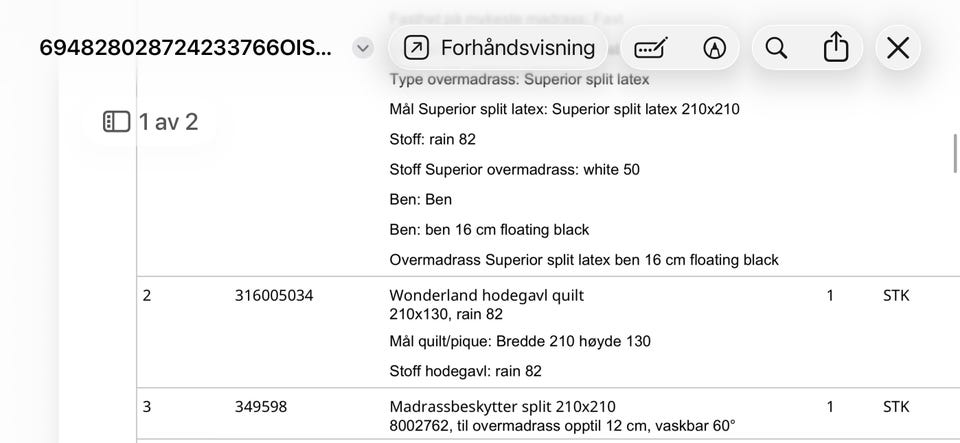Click the 'Stoff Superior overmadrass: white 50' line
960x443 pixels.
coord(514,170)
